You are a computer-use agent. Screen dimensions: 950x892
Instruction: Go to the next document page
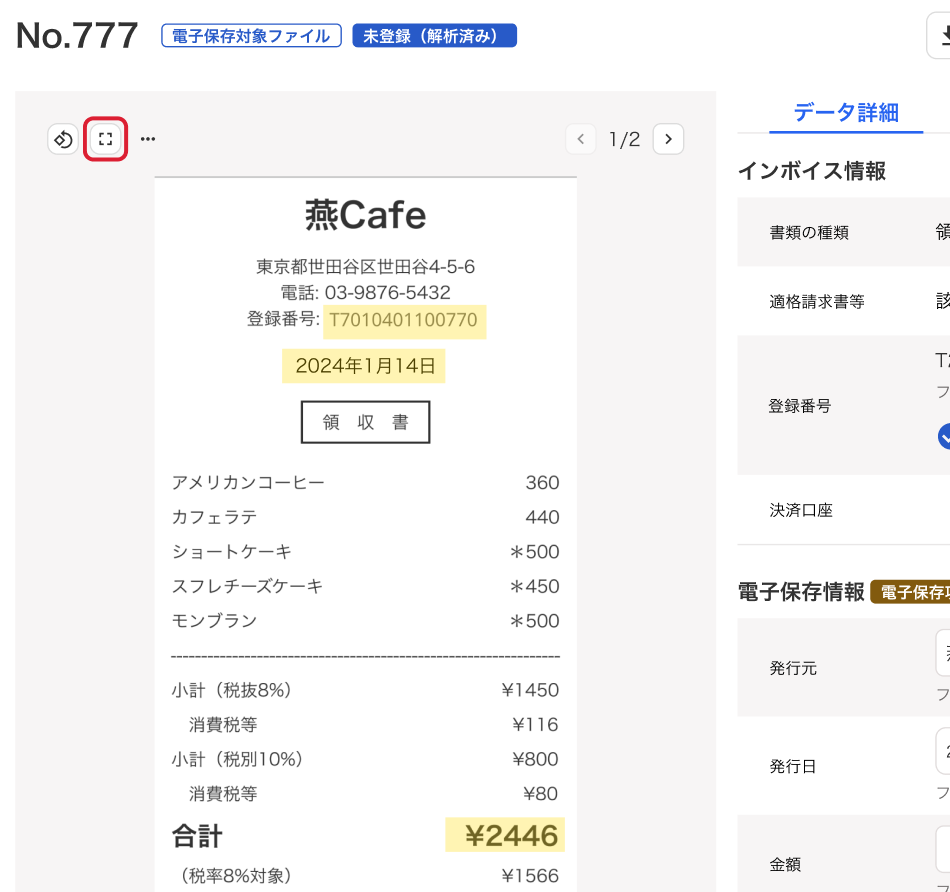tap(668, 139)
